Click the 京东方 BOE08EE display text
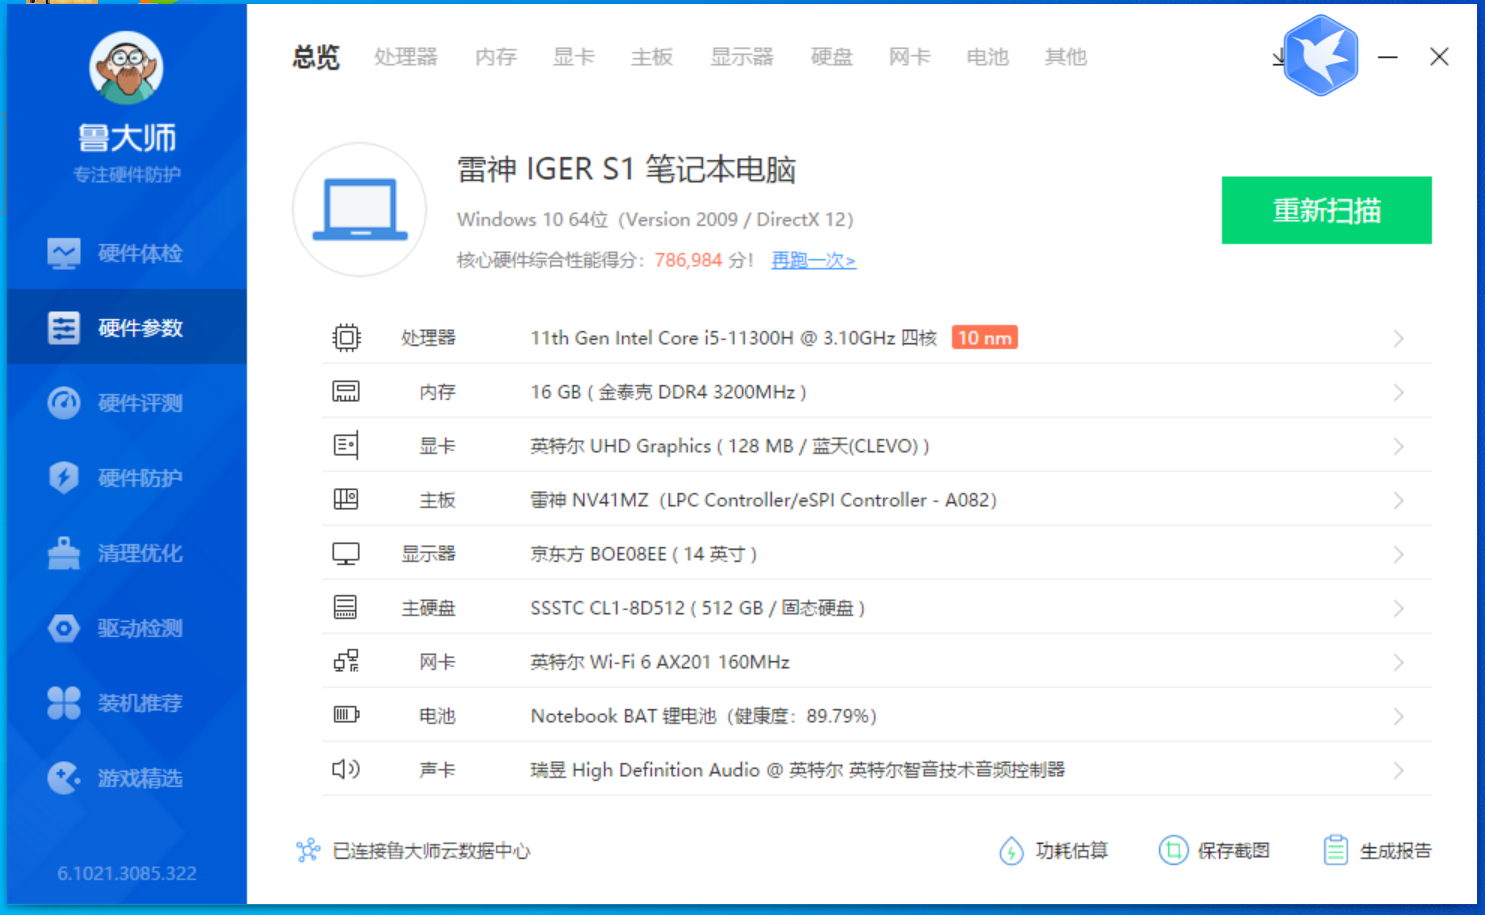The image size is (1485, 915). click(x=643, y=554)
